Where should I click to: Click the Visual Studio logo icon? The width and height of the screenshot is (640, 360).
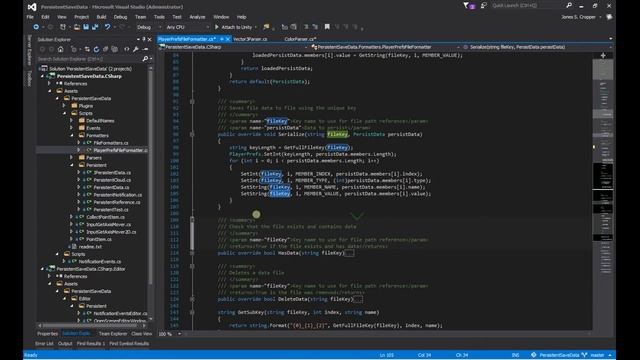click(x=32, y=7)
